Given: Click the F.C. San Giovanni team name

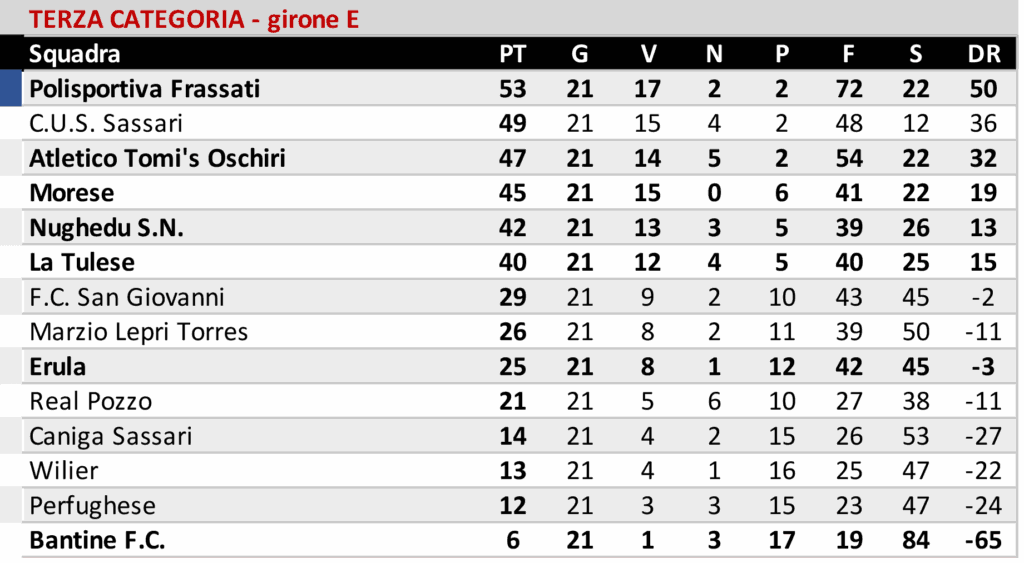Looking at the screenshot, I should tap(127, 297).
